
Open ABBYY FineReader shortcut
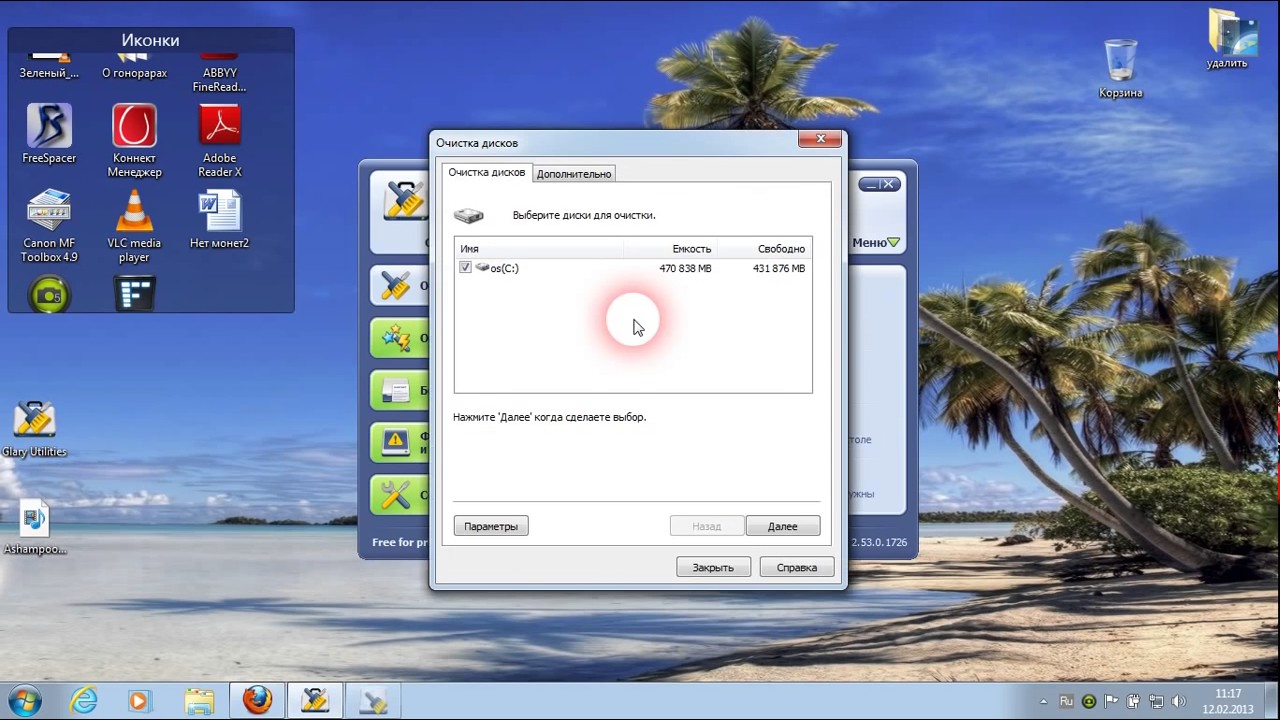pos(220,74)
